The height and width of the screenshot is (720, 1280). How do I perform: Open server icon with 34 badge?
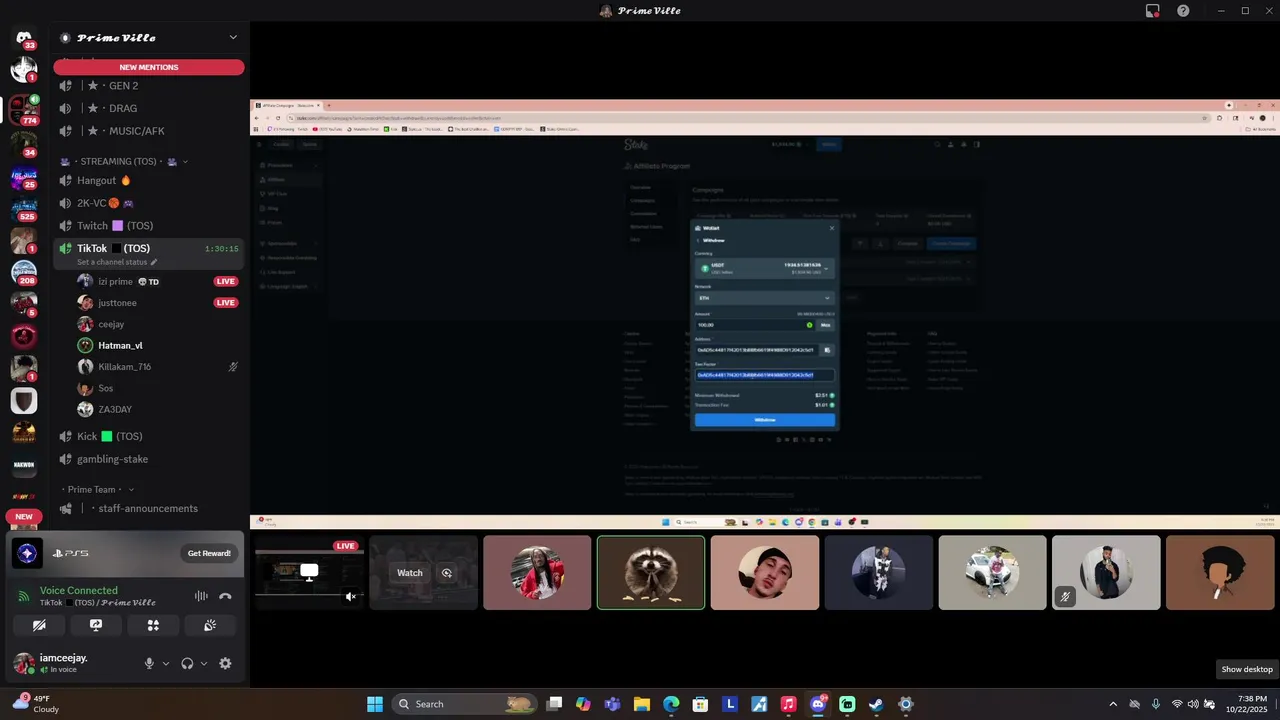coord(24,142)
